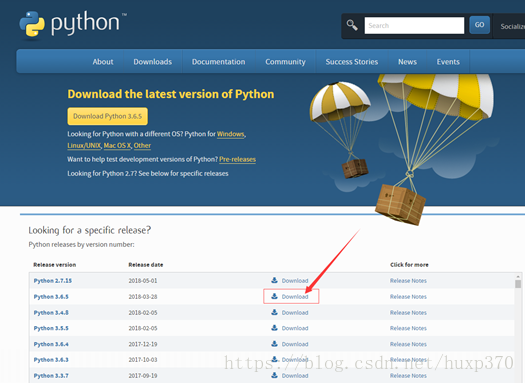Open Python 3.6.5 release link
The height and width of the screenshot is (383, 525).
[x=51, y=297]
